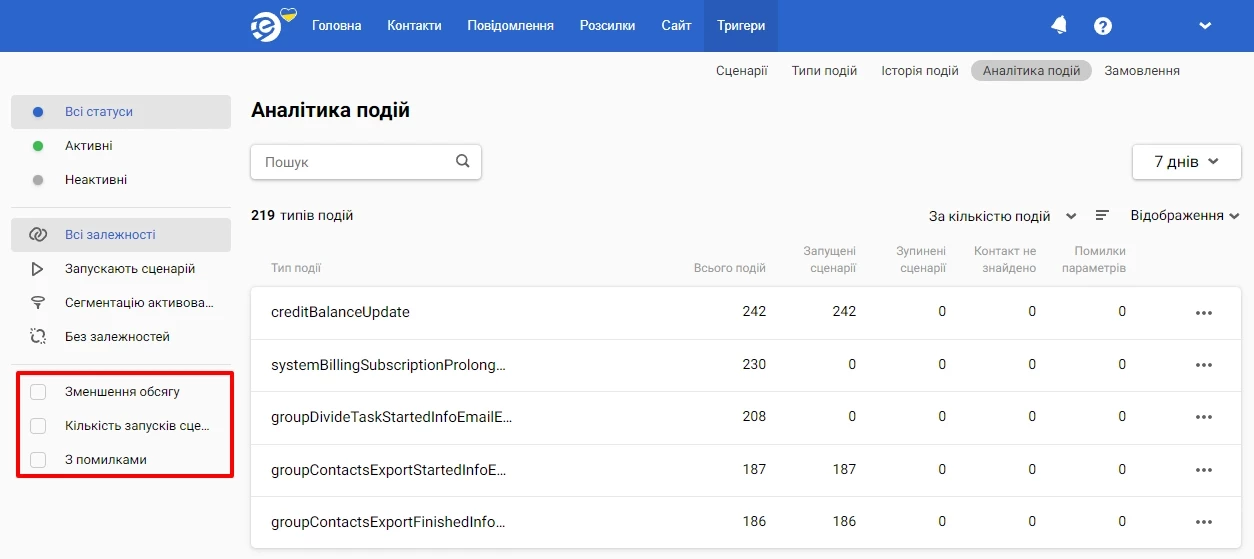Open the creditBalanceUpdate row options menu
This screenshot has height=559, width=1254.
point(1204,312)
